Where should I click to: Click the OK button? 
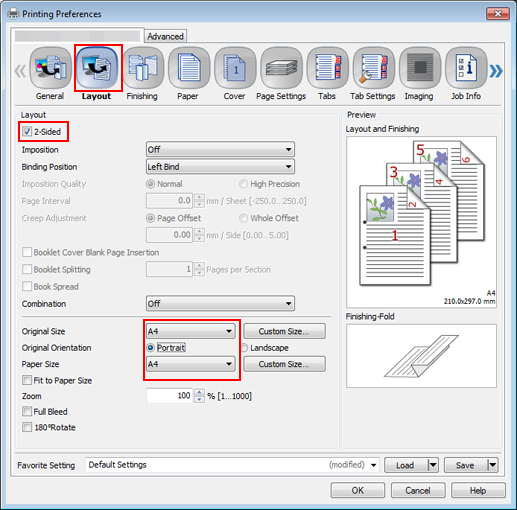[358, 490]
